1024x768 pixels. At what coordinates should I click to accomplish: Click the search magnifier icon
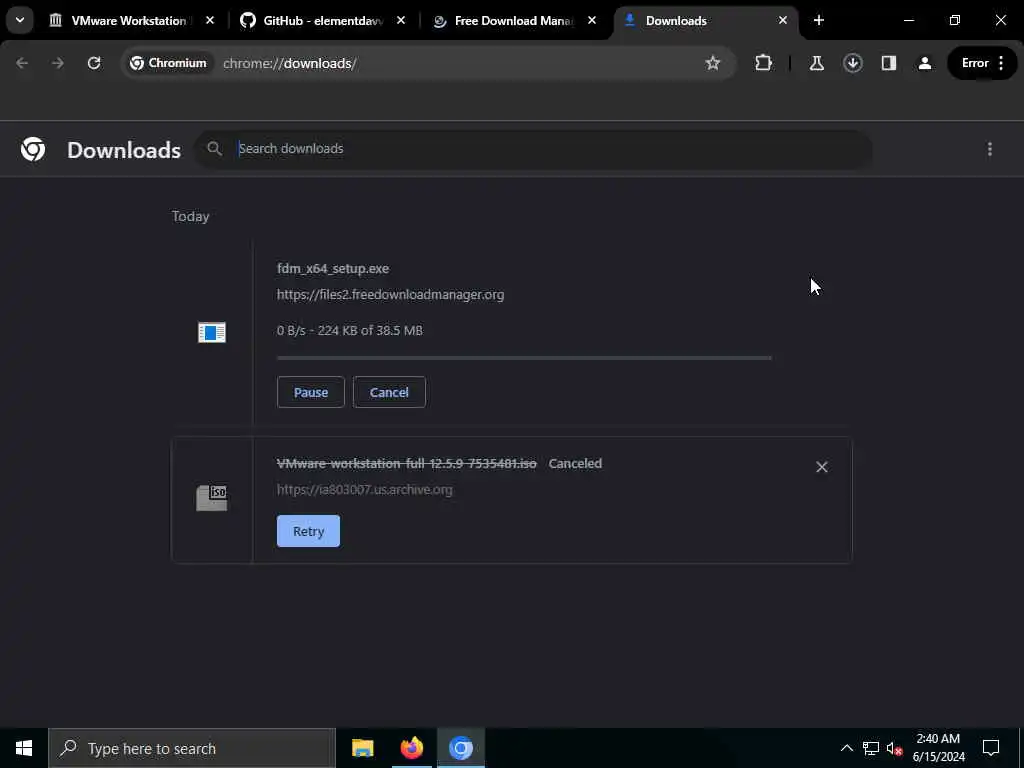(214, 149)
